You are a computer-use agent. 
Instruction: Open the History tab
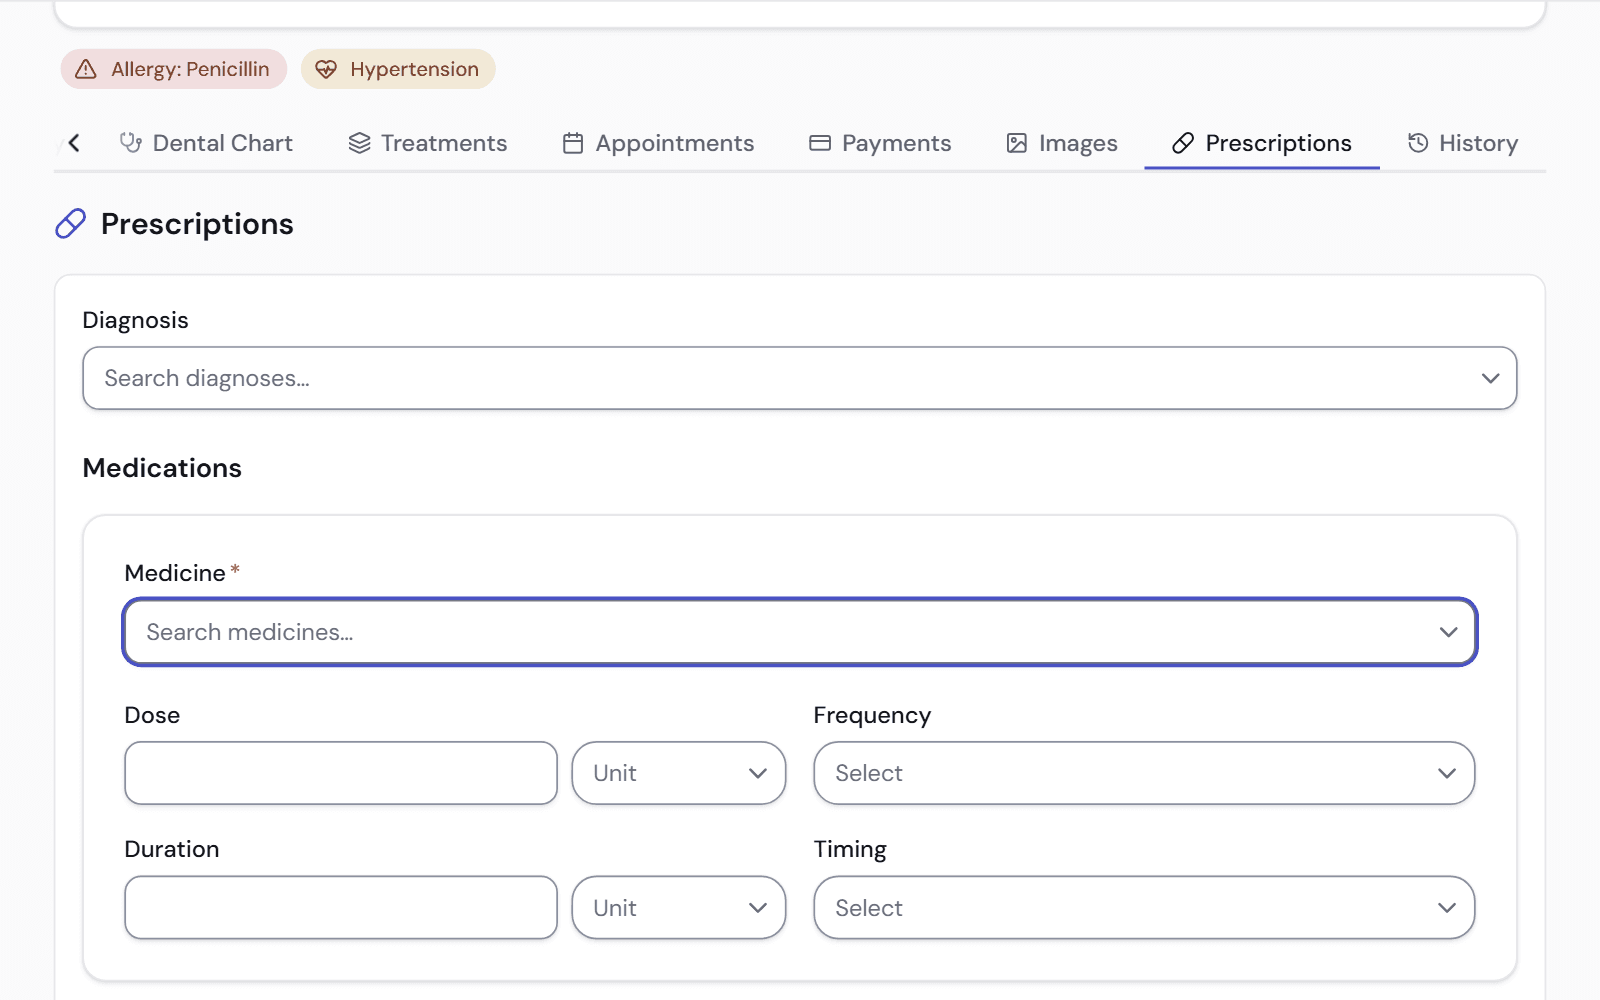click(x=1463, y=143)
